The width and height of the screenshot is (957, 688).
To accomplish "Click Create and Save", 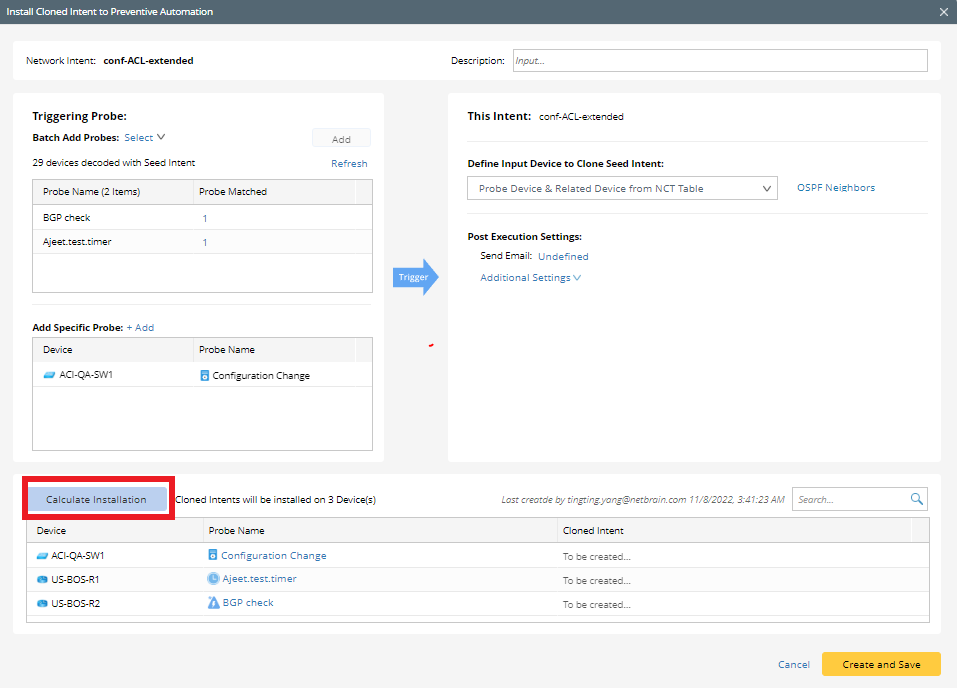I will 880,664.
